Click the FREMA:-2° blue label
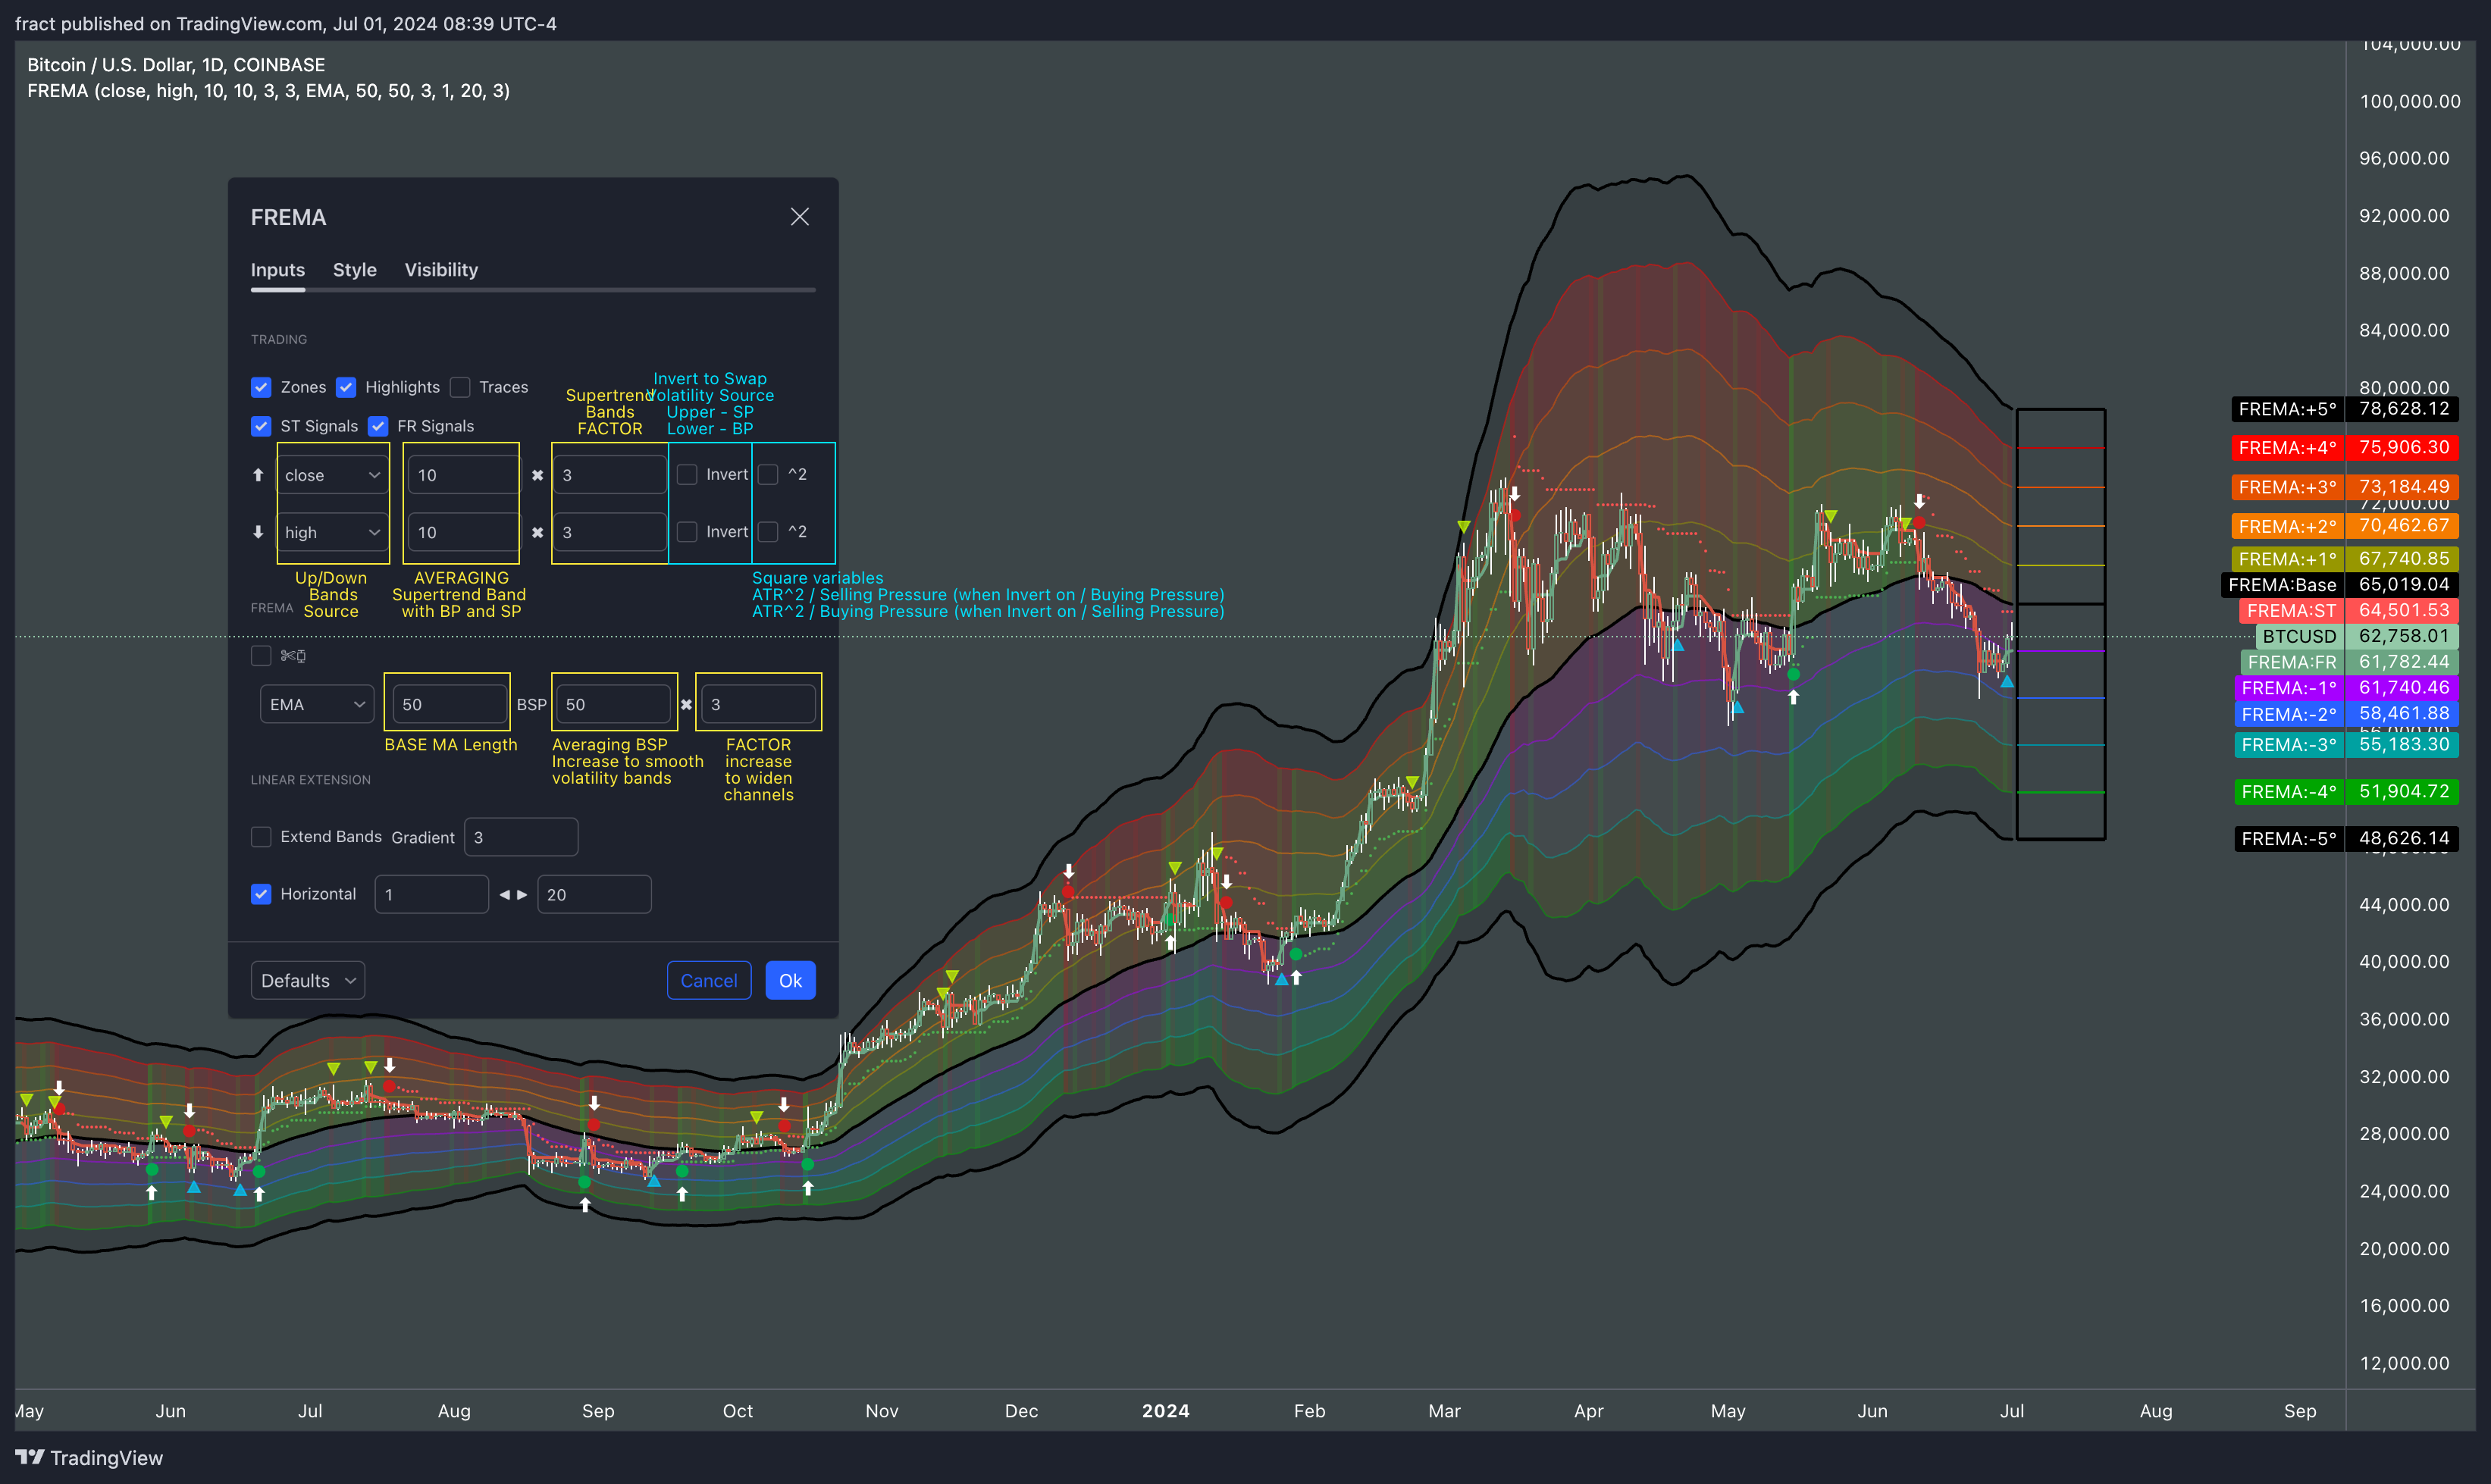The width and height of the screenshot is (2491, 1484). 2288,714
